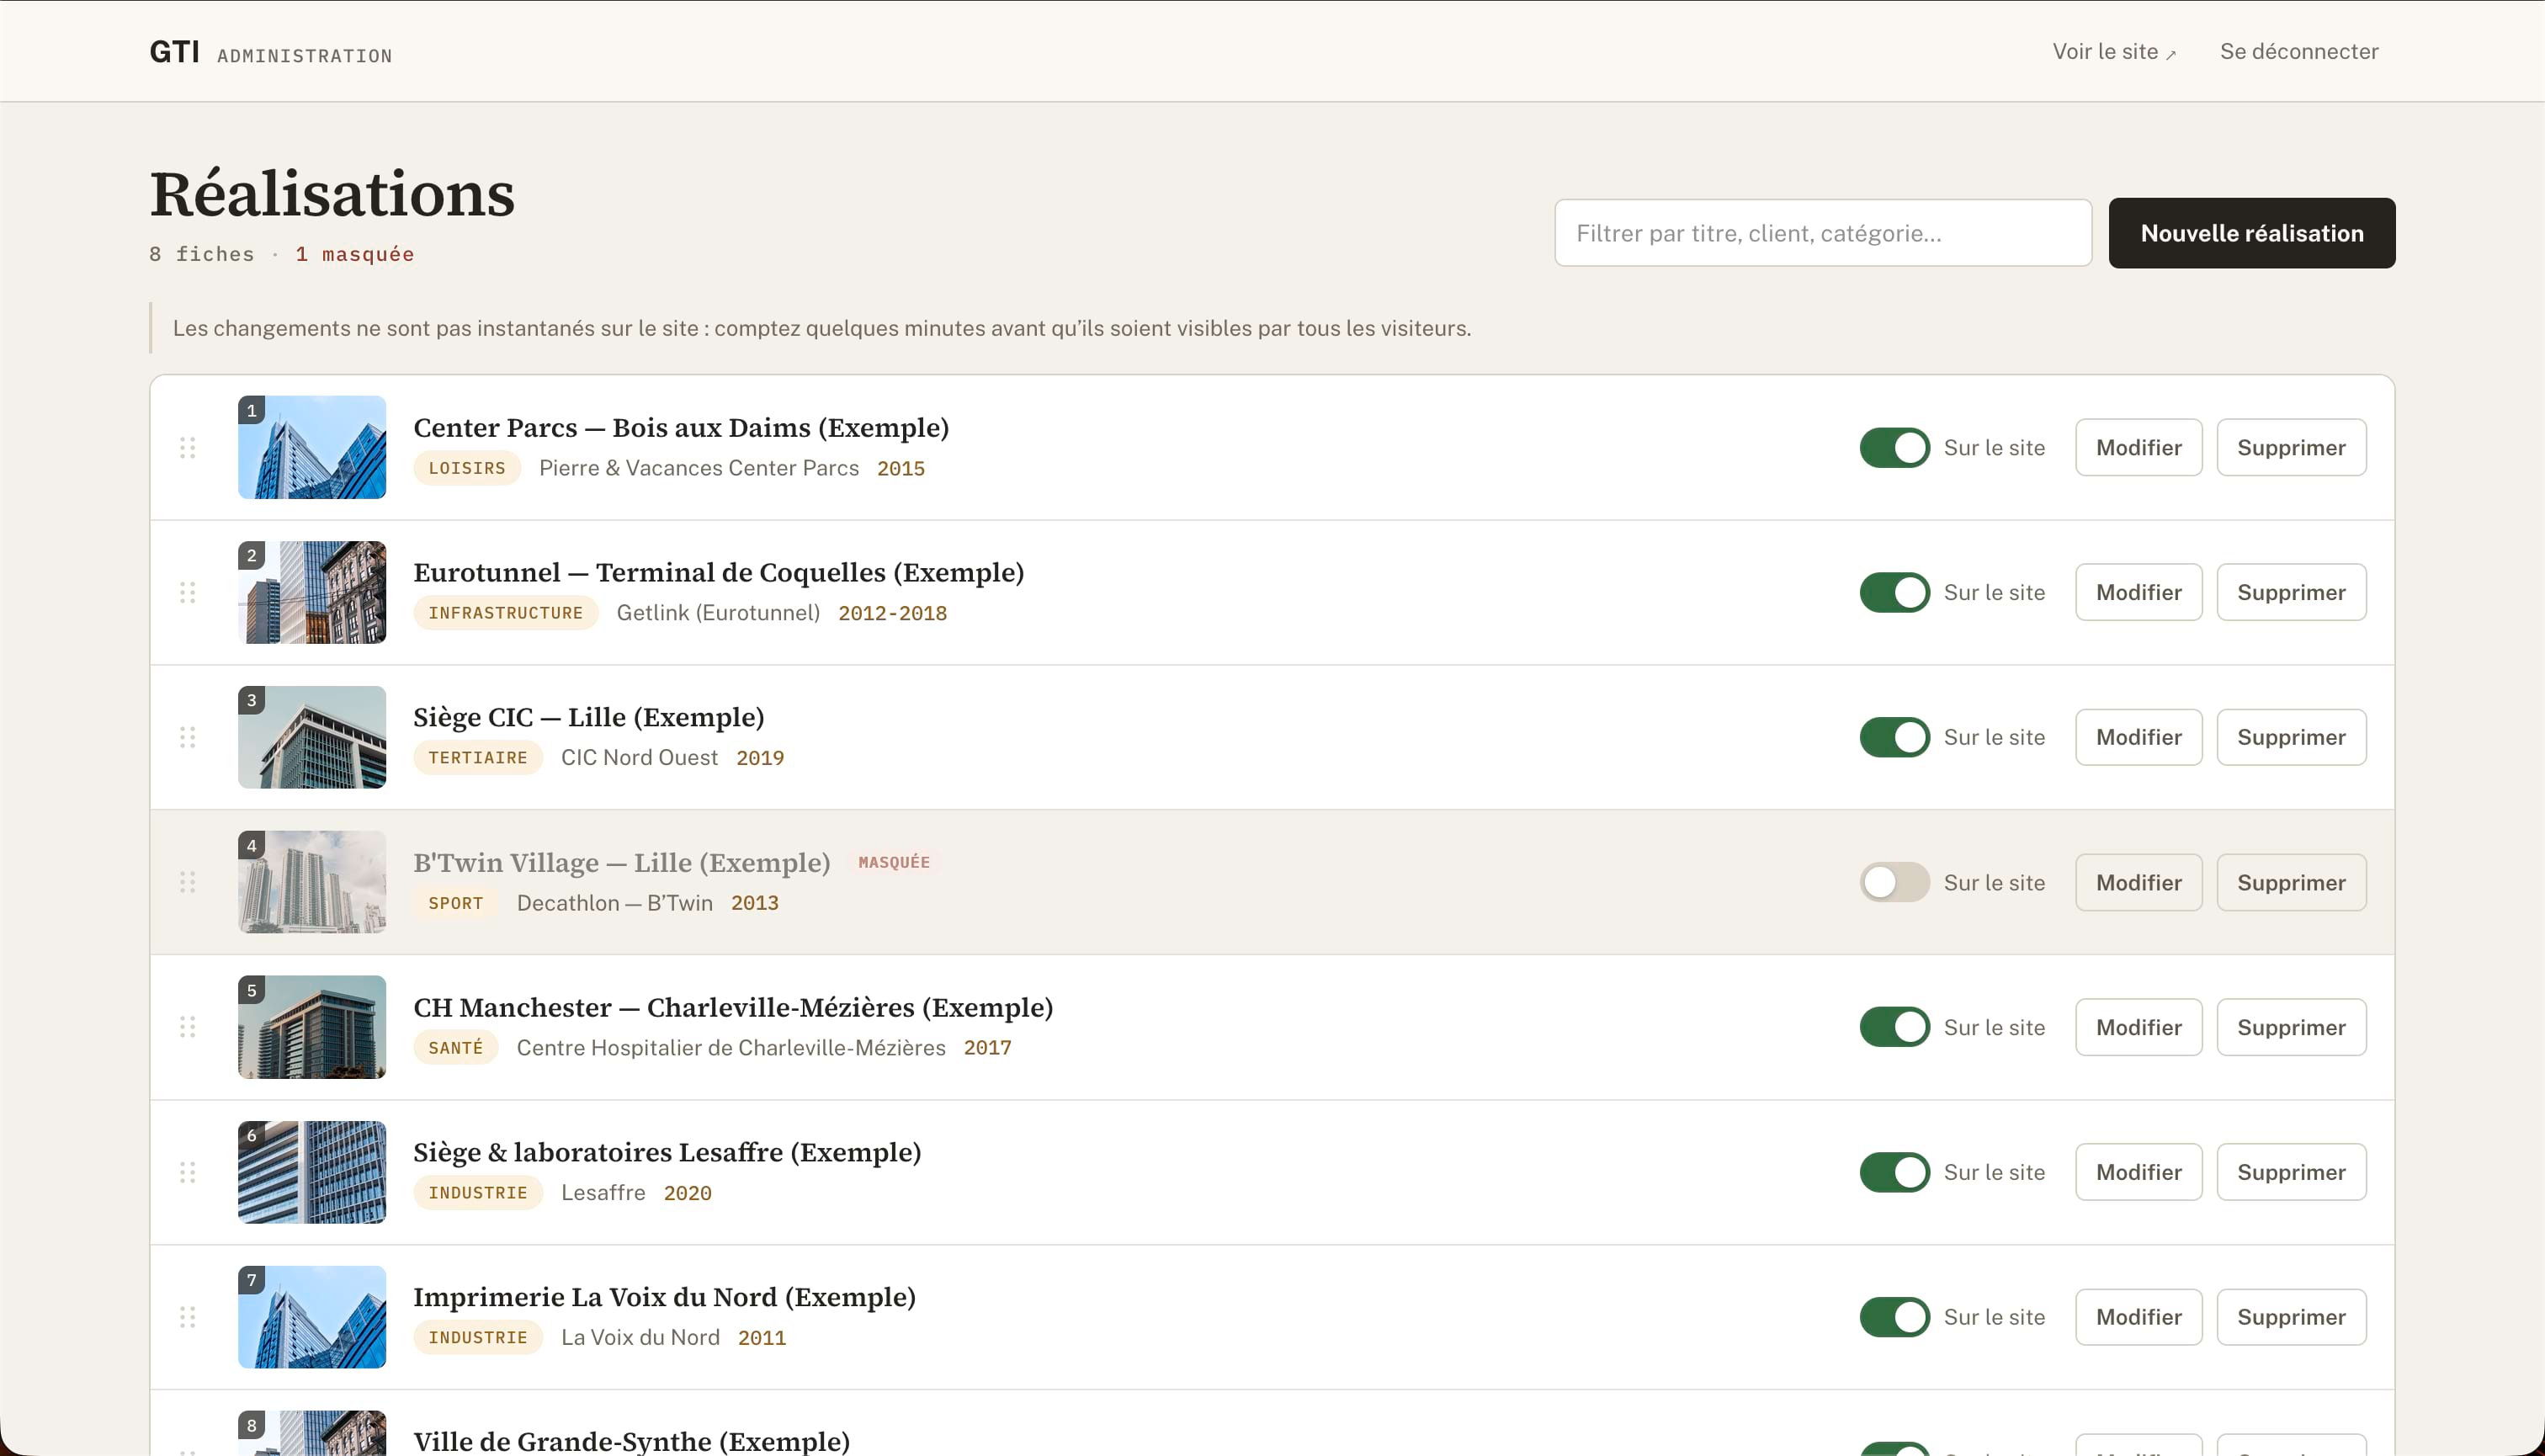The height and width of the screenshot is (1456, 2545).
Task: Click the INFRASTRUCTURE category tag
Action: tap(506, 613)
